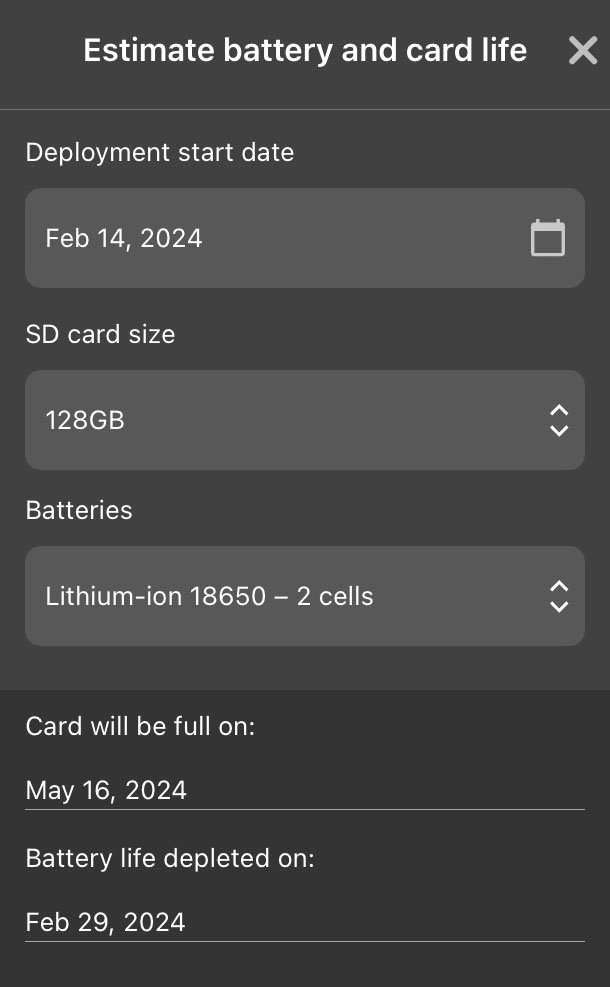Viewport: 610px width, 987px height.
Task: Click the up chevron on the 128GB selector
Action: [558, 412]
